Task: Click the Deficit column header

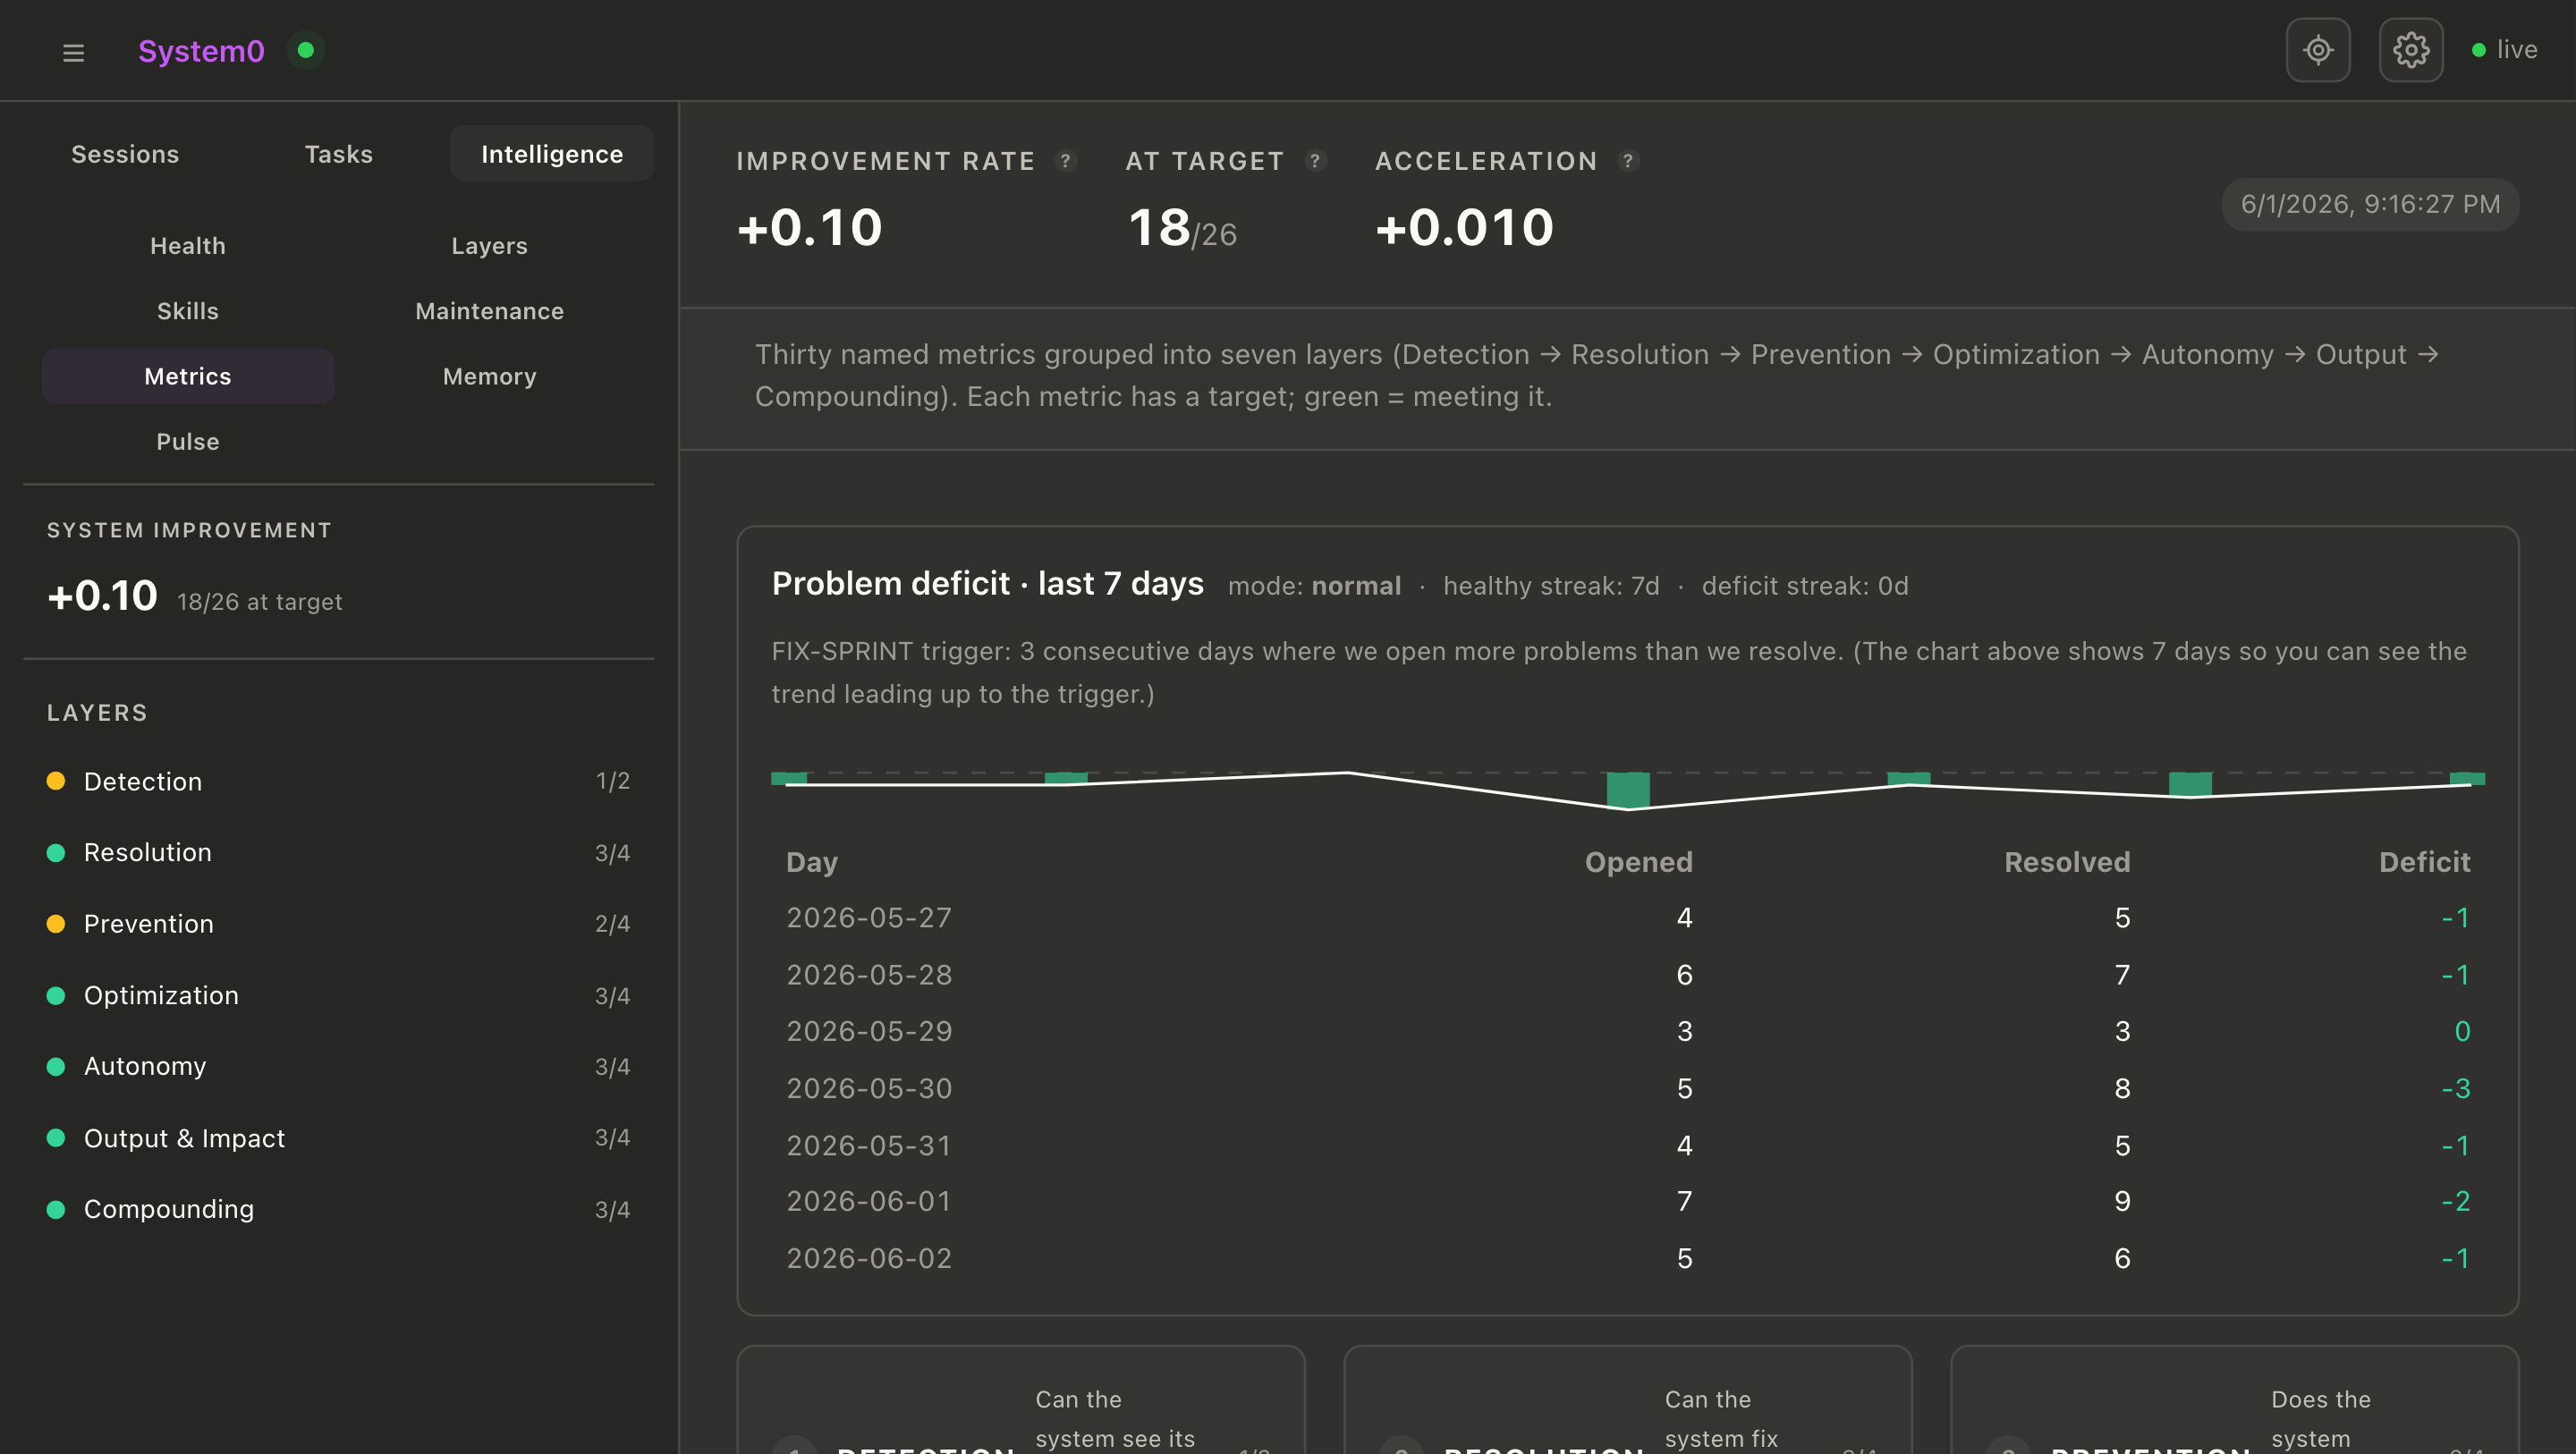Action: click(2424, 862)
